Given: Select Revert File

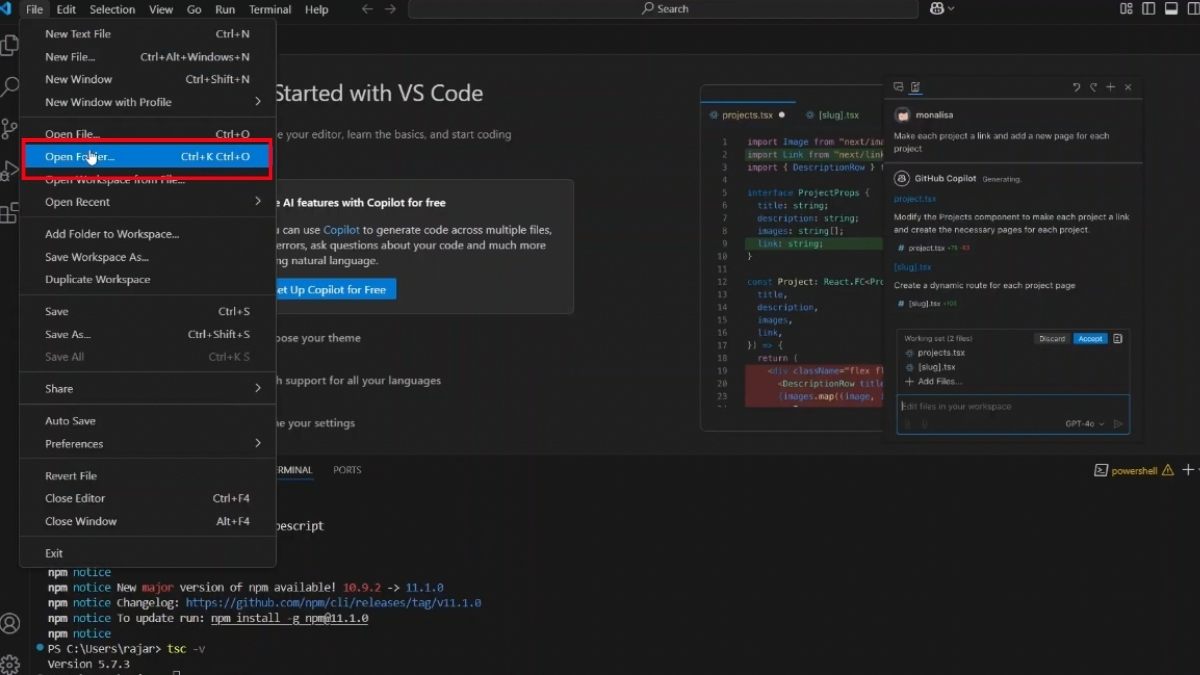Looking at the screenshot, I should [x=148, y=476].
